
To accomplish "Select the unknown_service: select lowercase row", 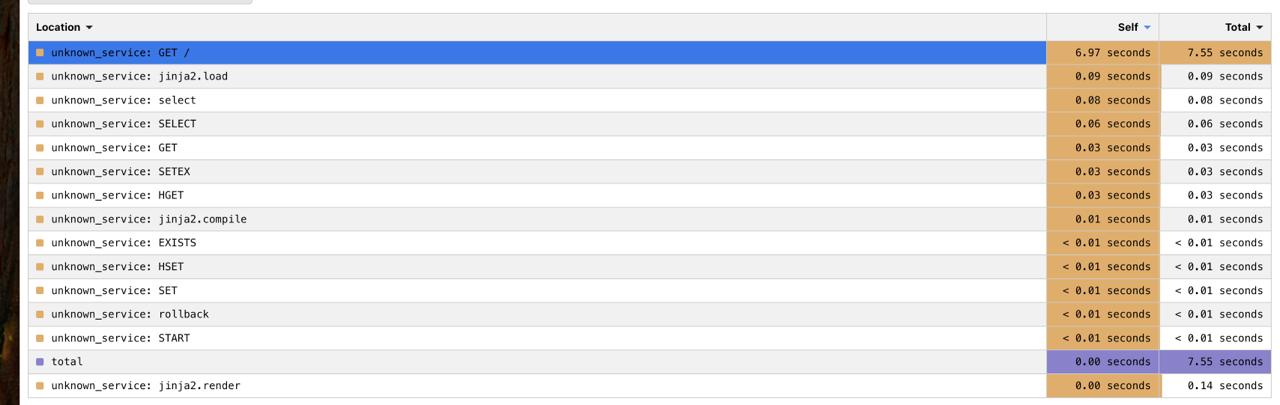I will click(x=650, y=100).
